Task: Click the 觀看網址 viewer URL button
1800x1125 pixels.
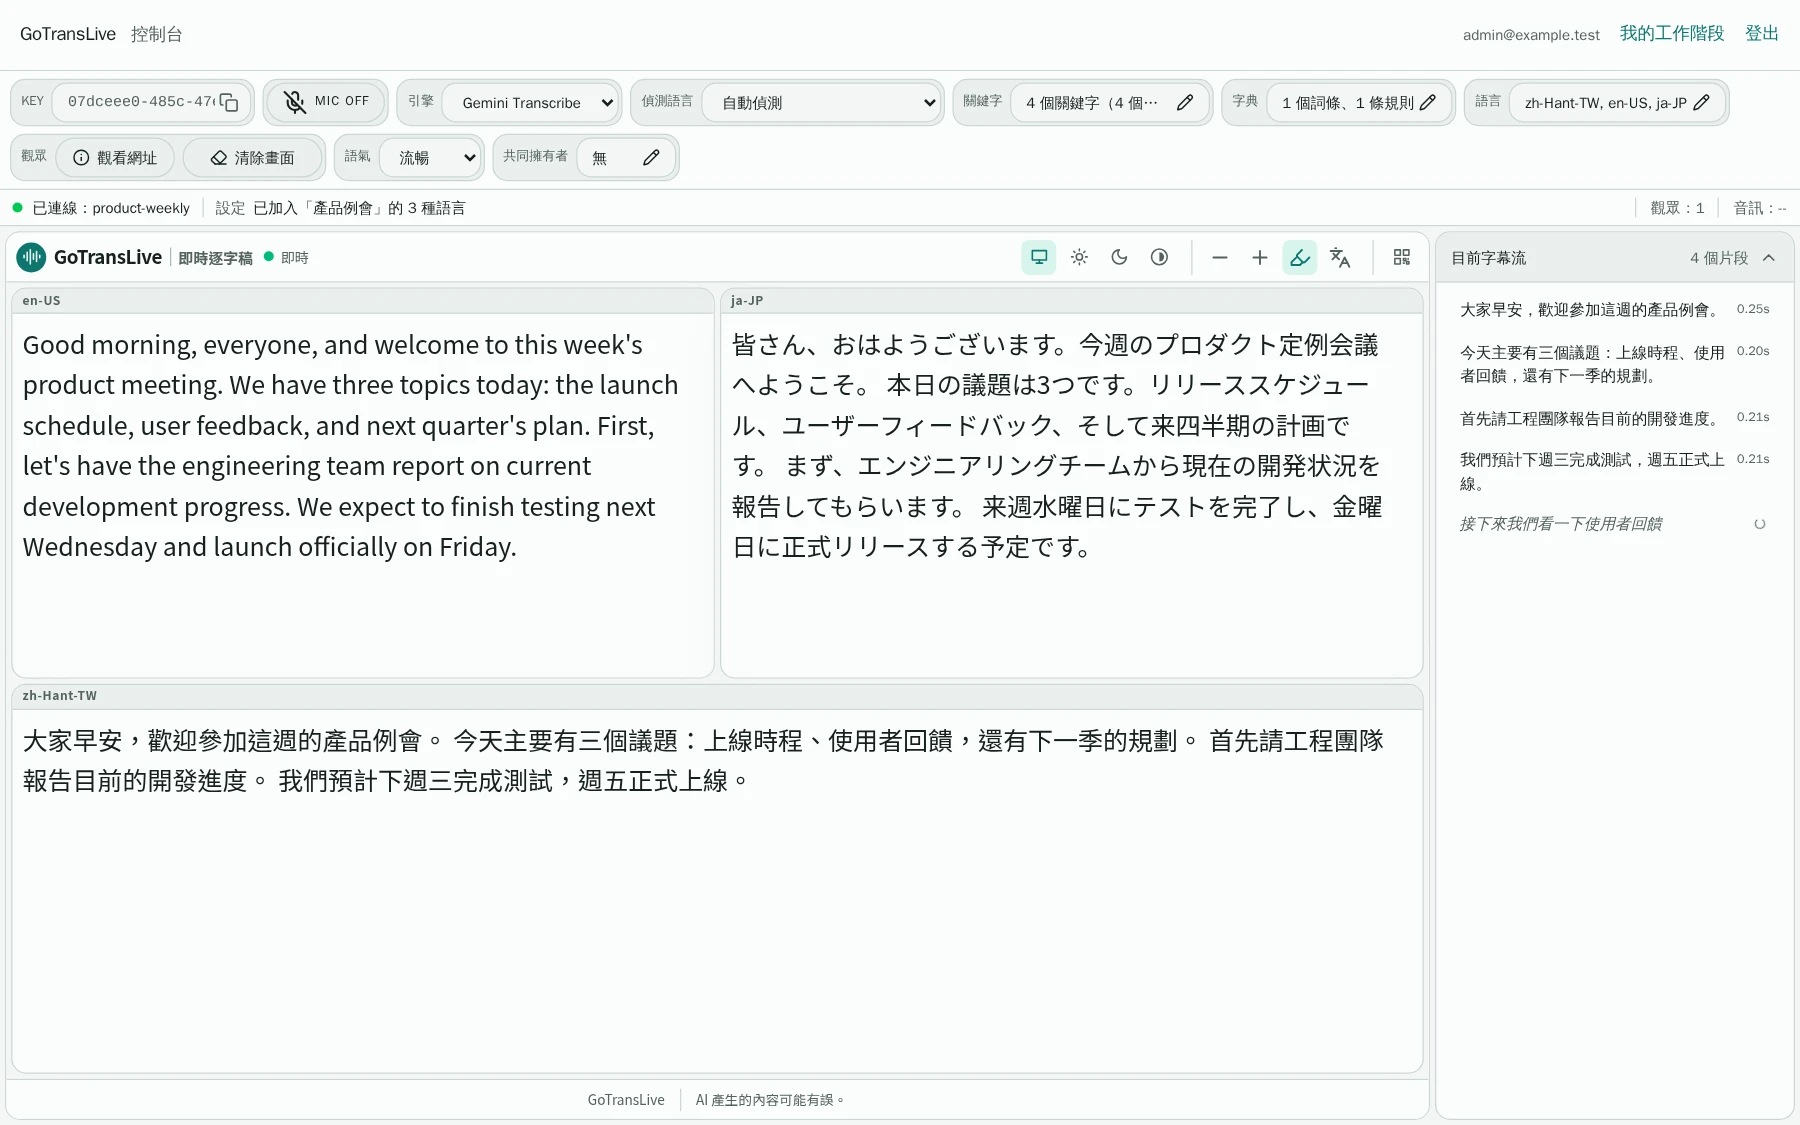Action: pos(115,157)
